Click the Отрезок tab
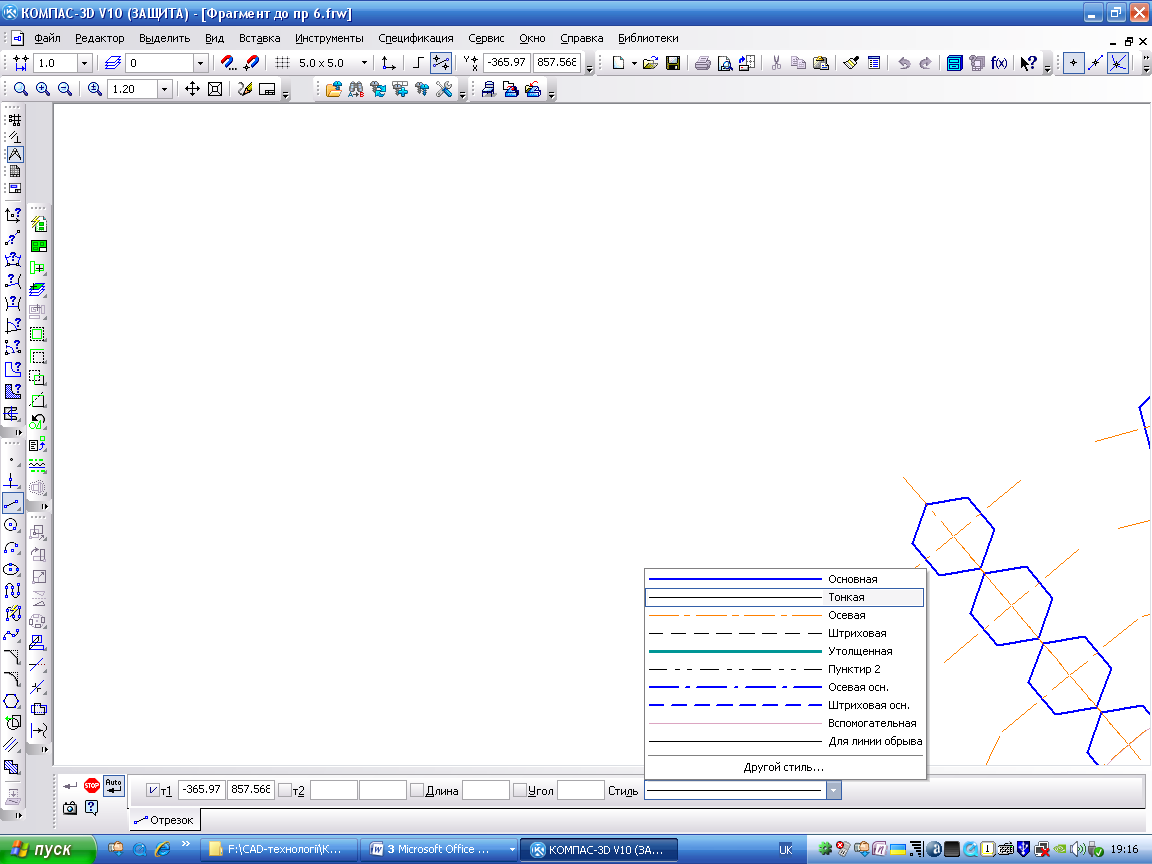The width and height of the screenshot is (1152, 864). click(x=165, y=820)
